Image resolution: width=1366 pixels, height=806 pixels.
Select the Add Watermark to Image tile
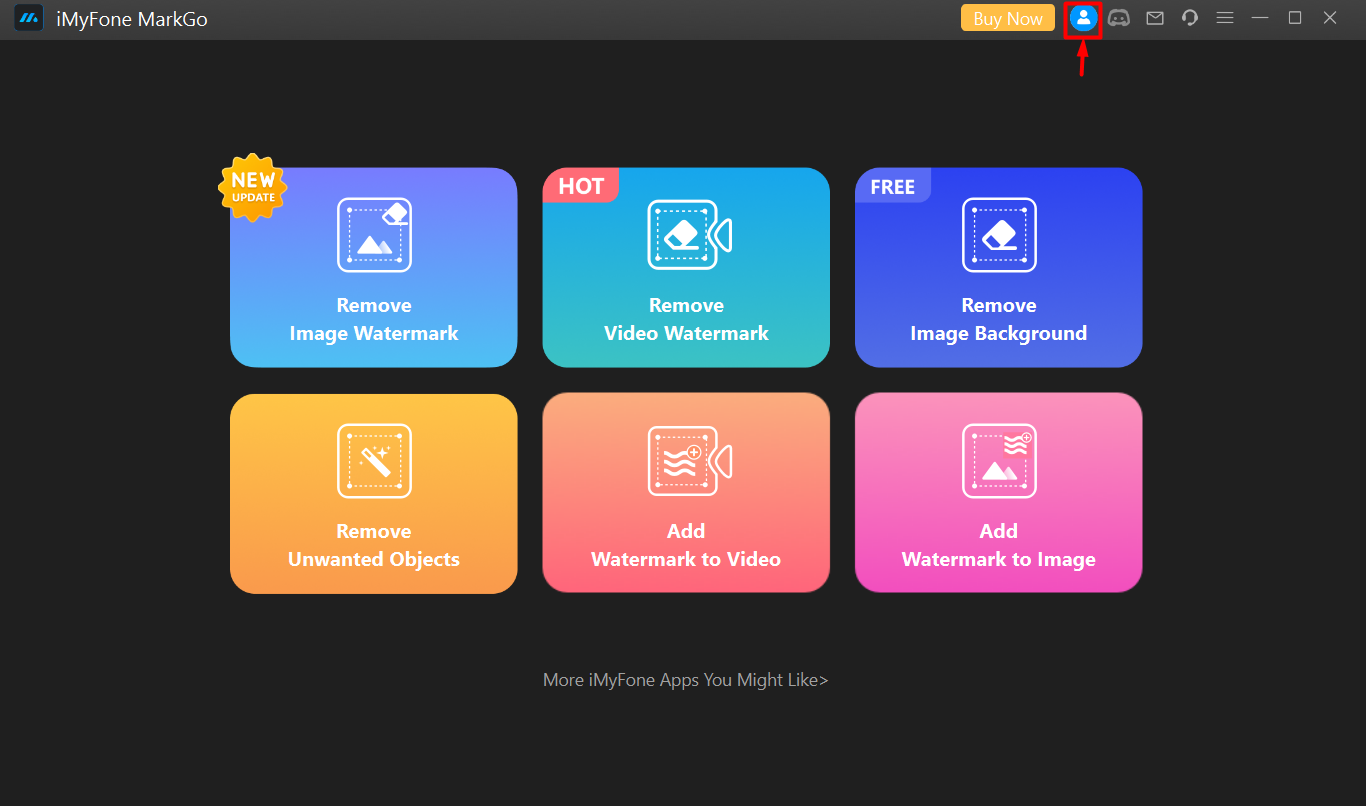point(998,493)
